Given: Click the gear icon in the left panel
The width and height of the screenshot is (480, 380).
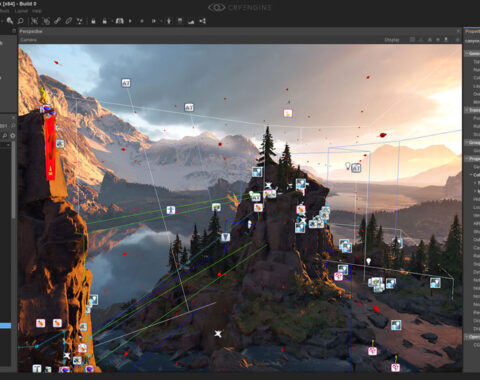Looking at the screenshot, I should click(13, 136).
